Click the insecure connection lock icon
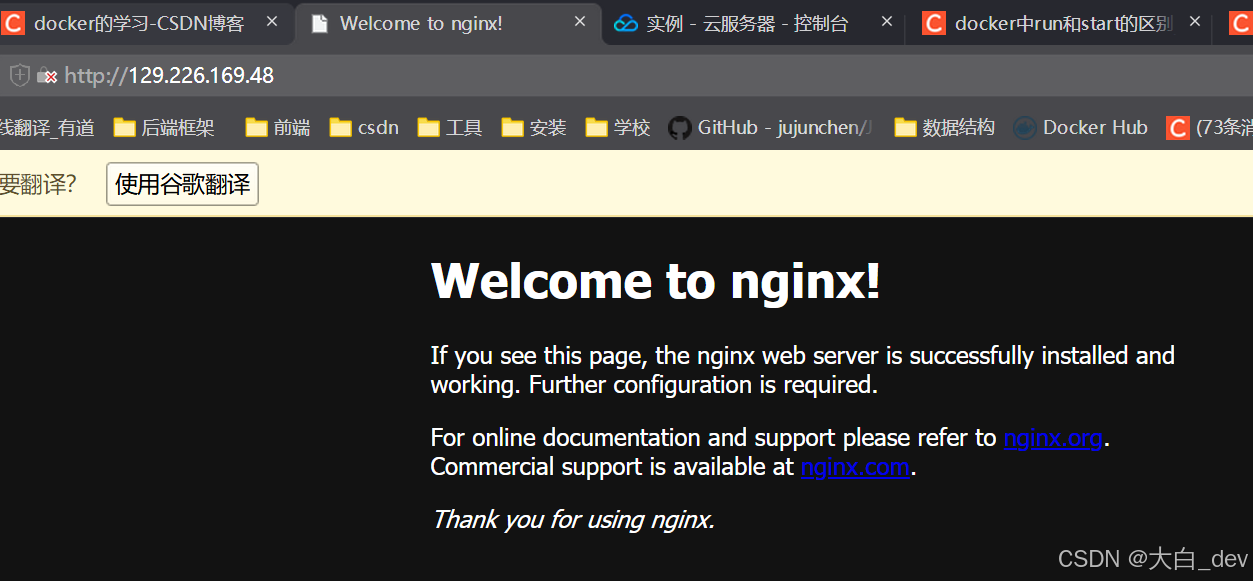 pos(46,76)
